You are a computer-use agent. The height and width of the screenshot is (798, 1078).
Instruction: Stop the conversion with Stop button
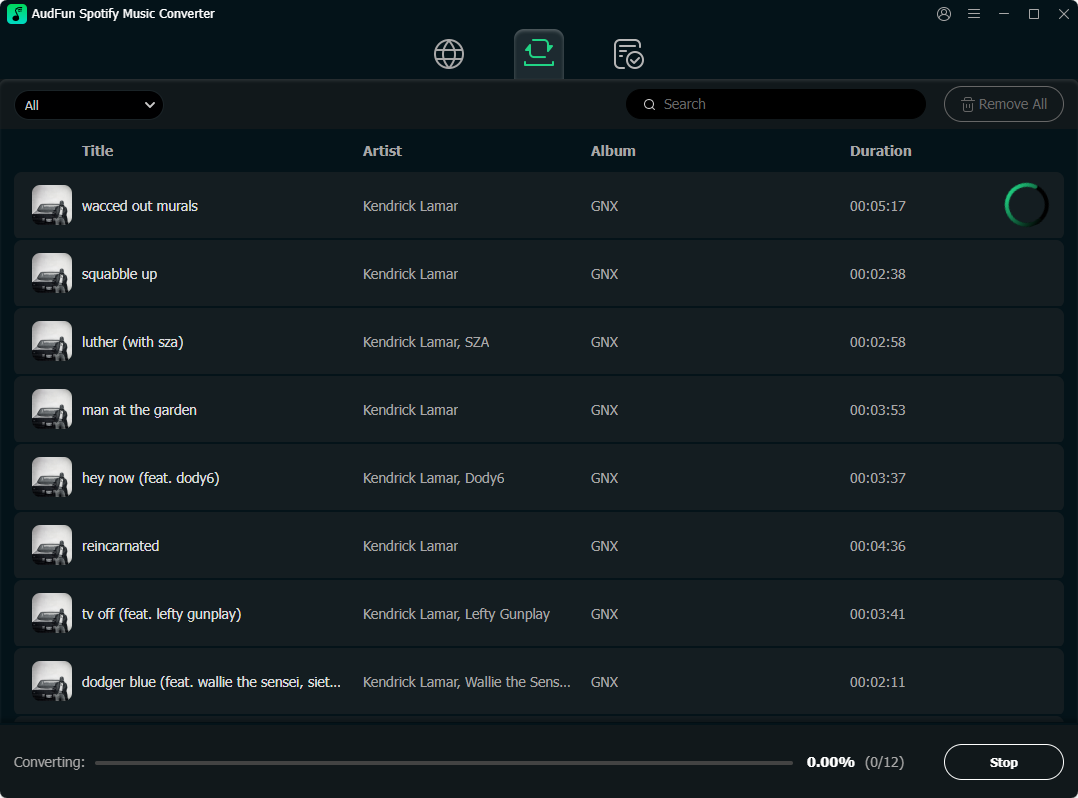(x=1003, y=762)
